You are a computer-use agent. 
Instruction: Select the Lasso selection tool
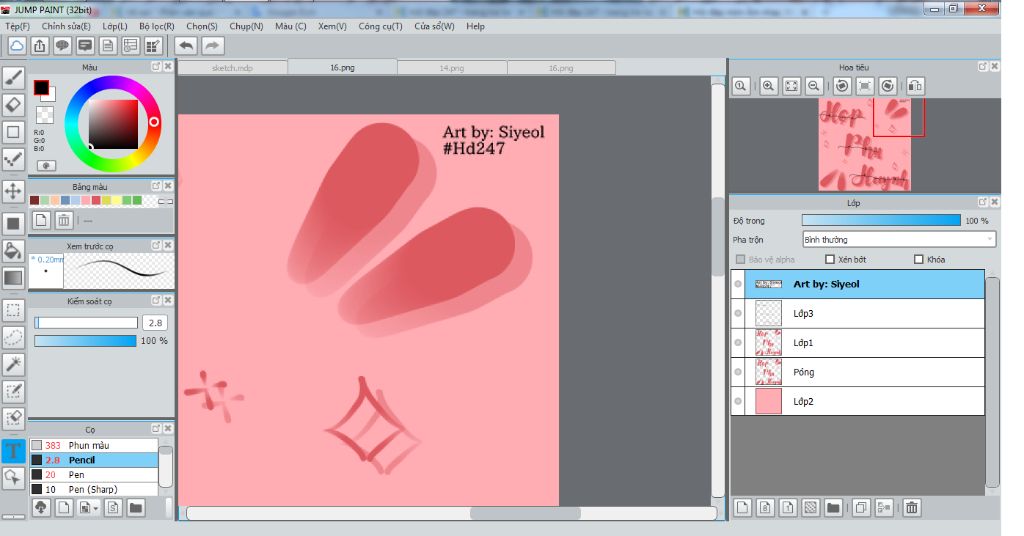pyautogui.click(x=14, y=338)
